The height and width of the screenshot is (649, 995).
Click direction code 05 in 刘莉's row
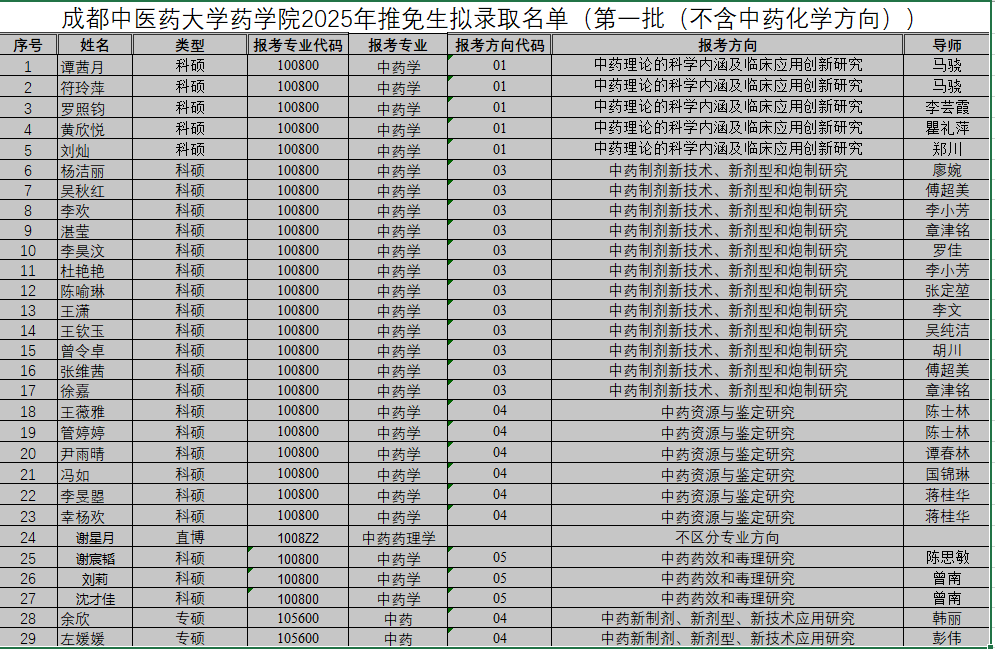point(499,579)
